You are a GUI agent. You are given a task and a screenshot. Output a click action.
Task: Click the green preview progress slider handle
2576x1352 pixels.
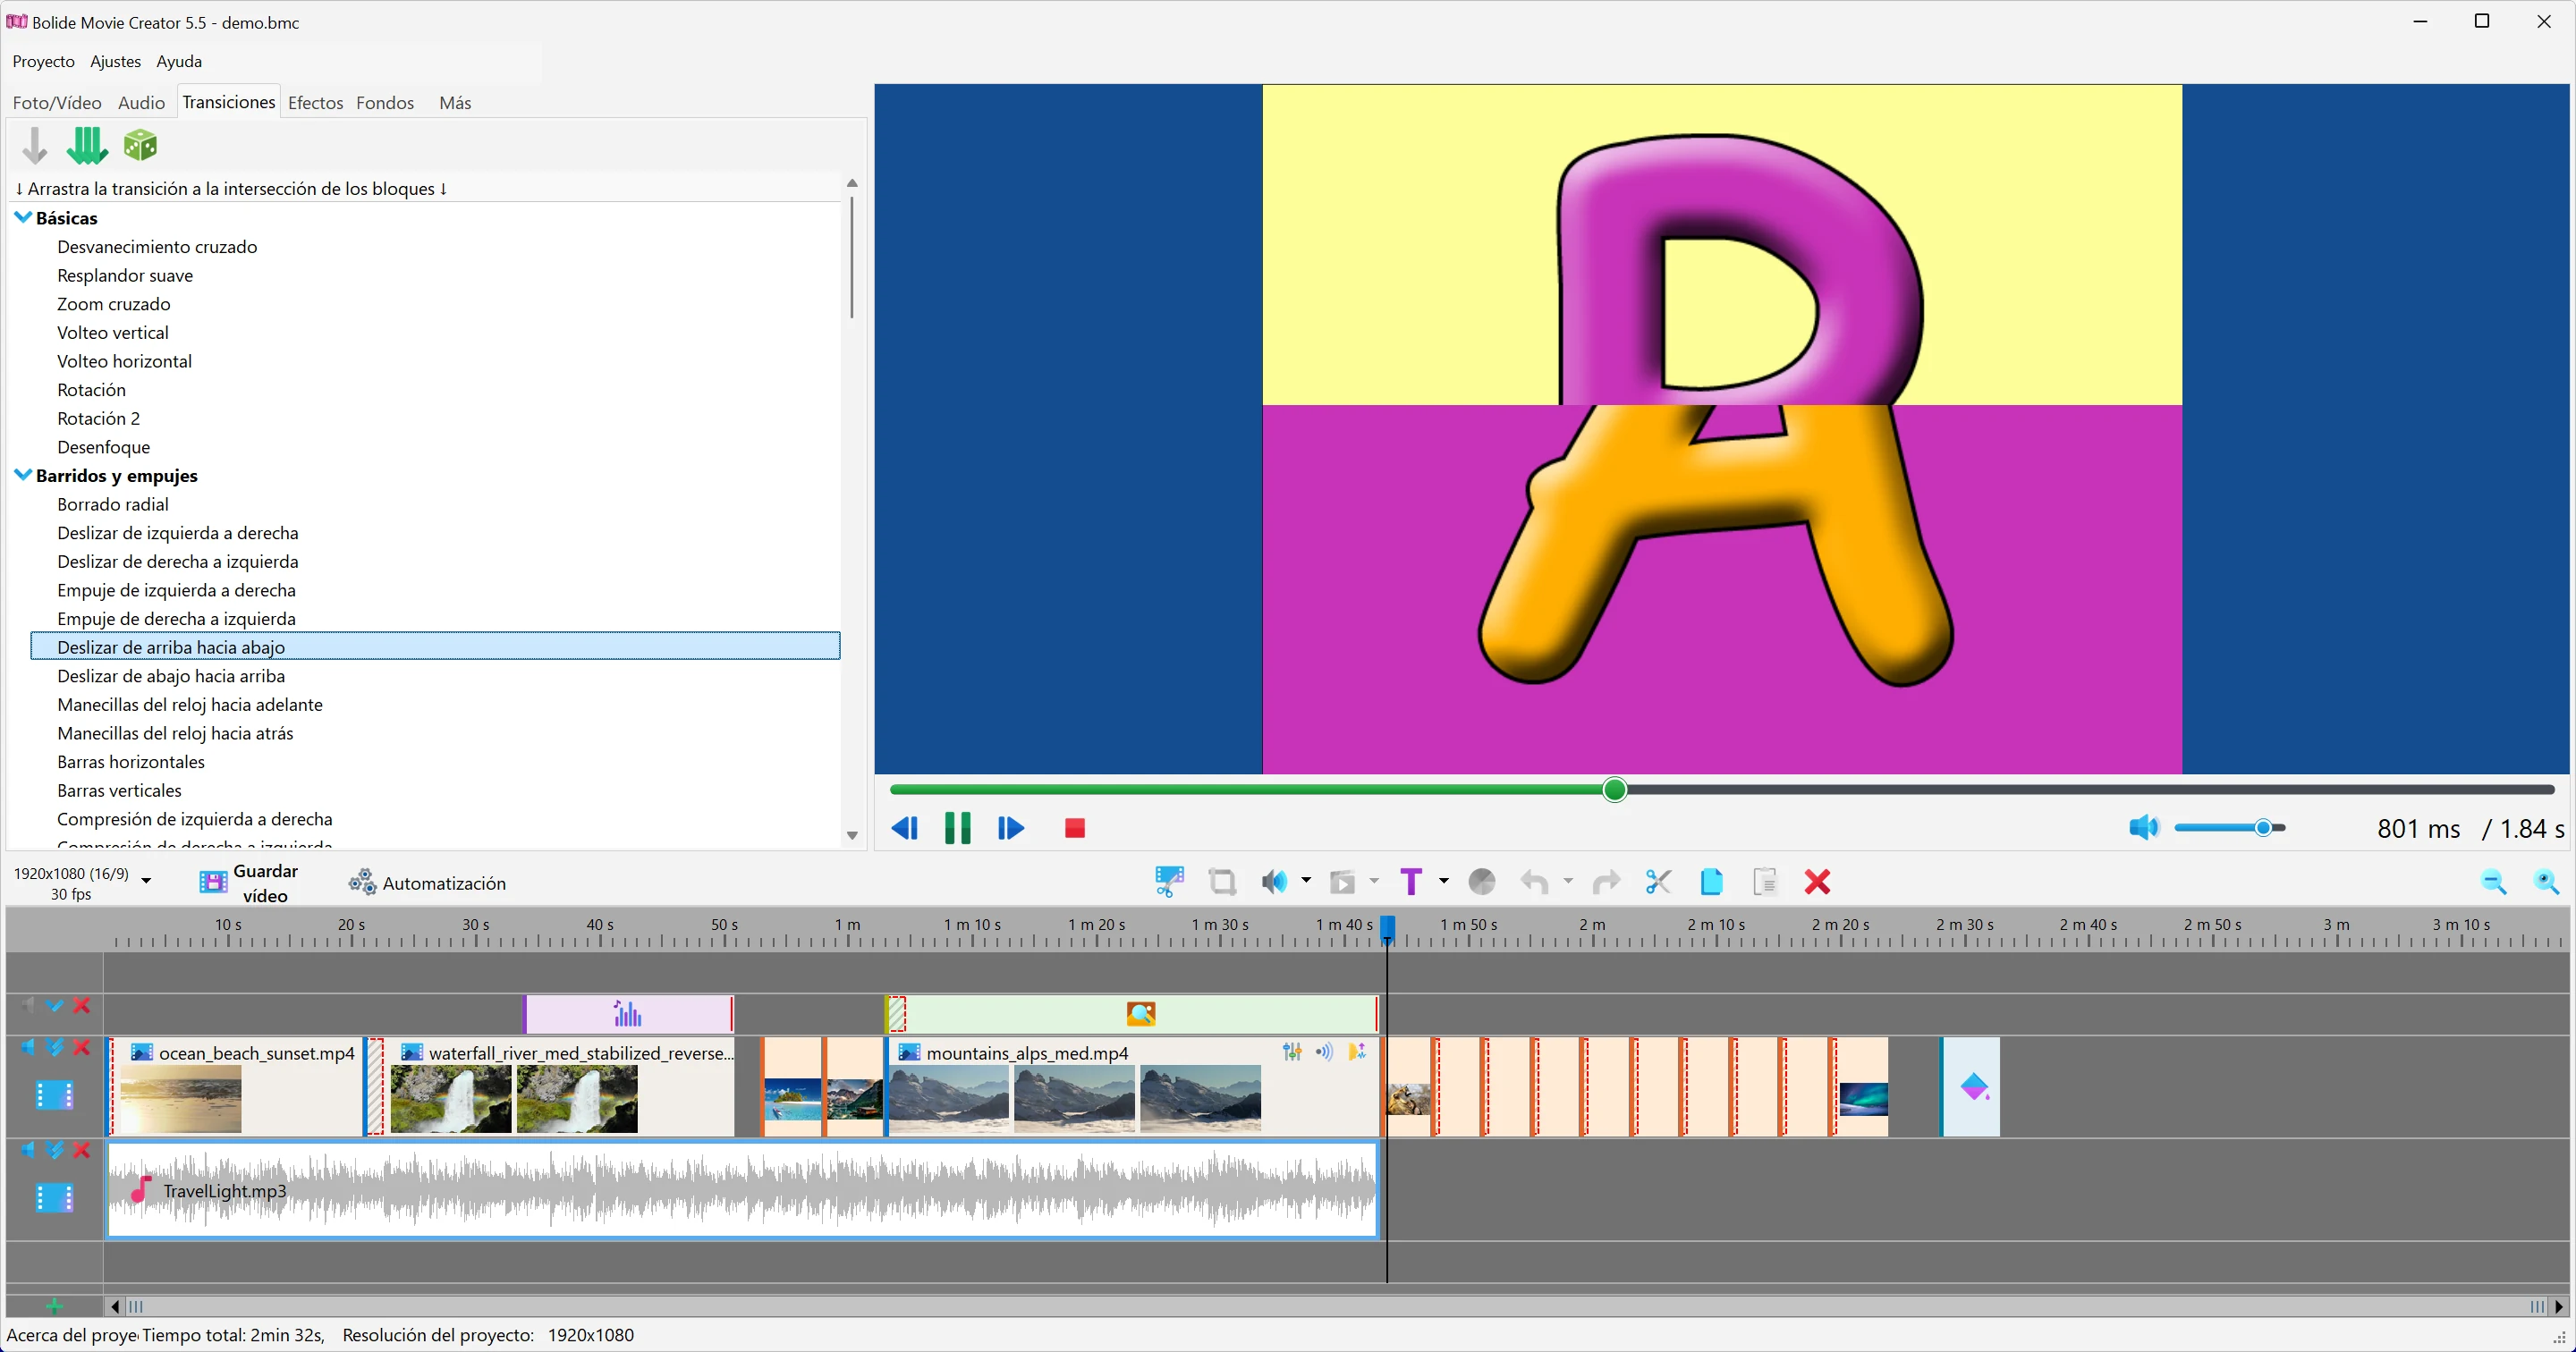click(1614, 790)
